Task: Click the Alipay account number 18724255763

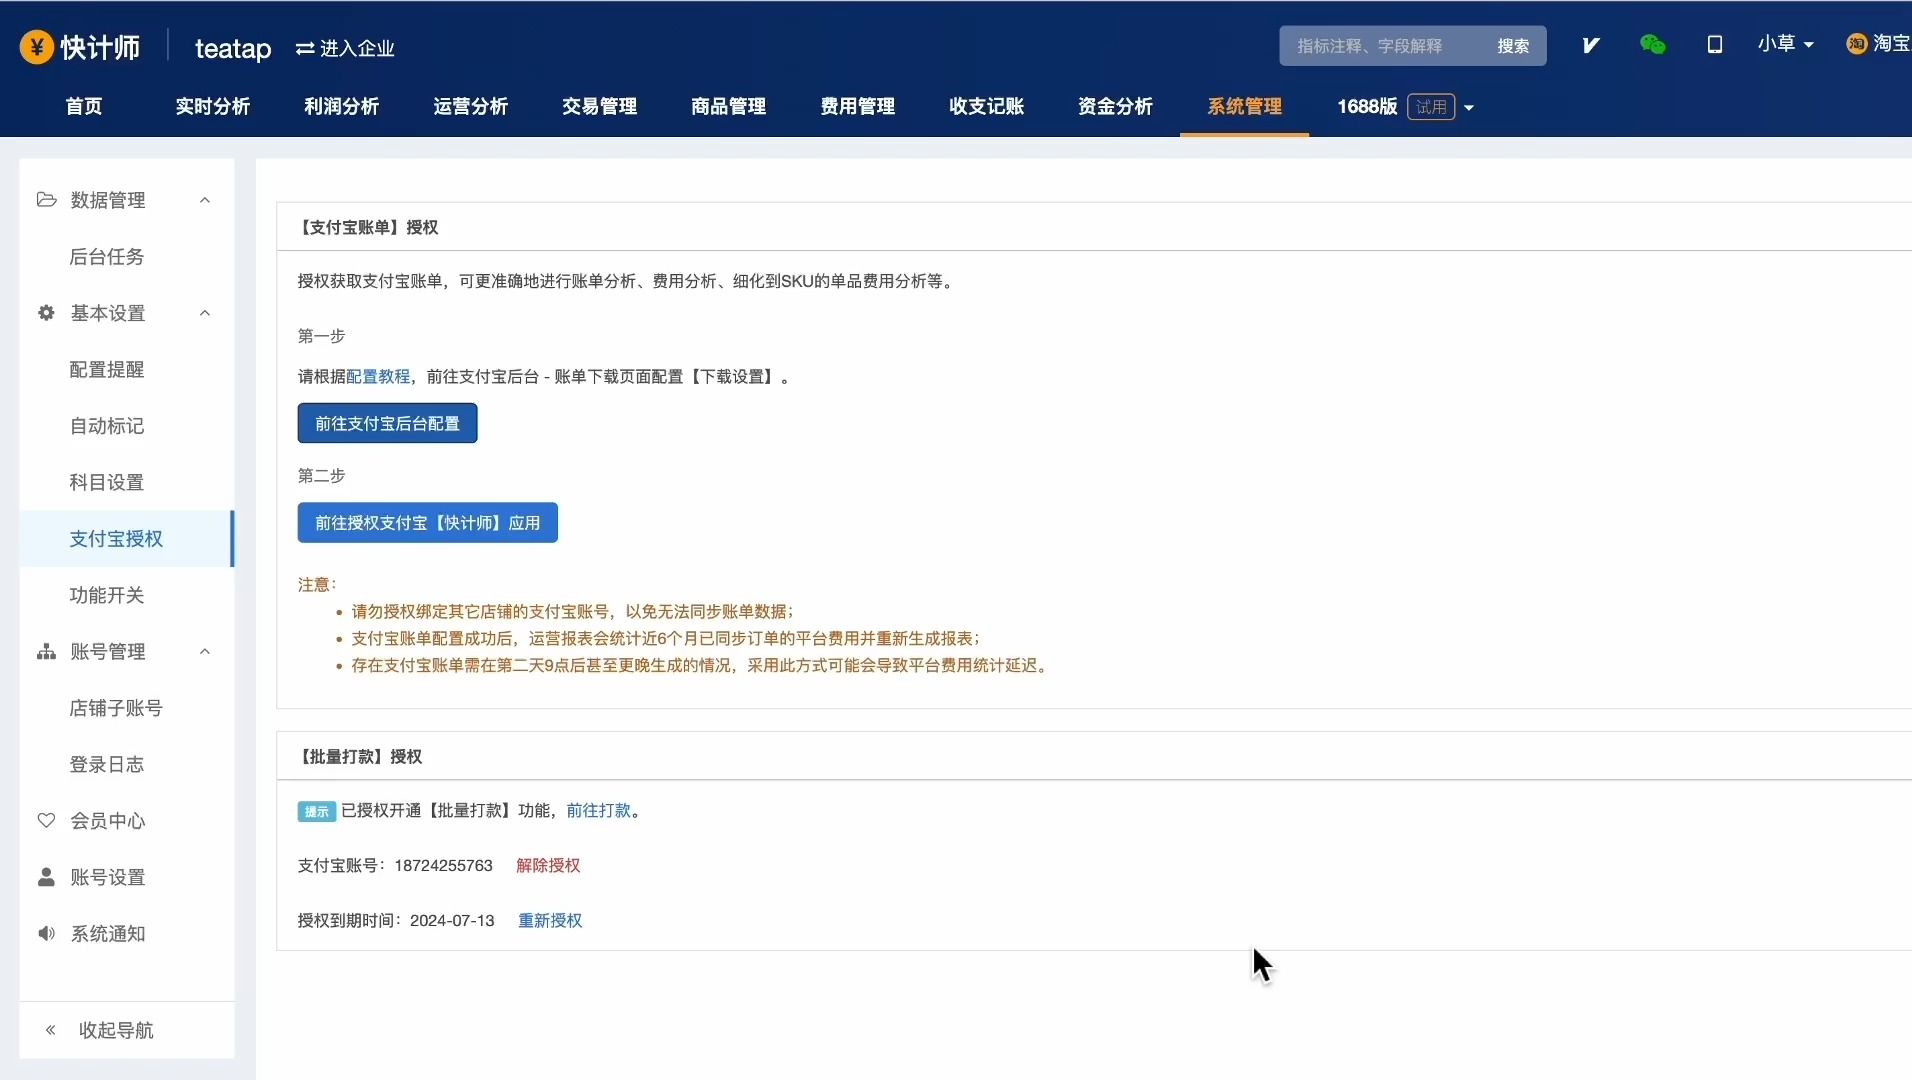Action: click(x=444, y=866)
